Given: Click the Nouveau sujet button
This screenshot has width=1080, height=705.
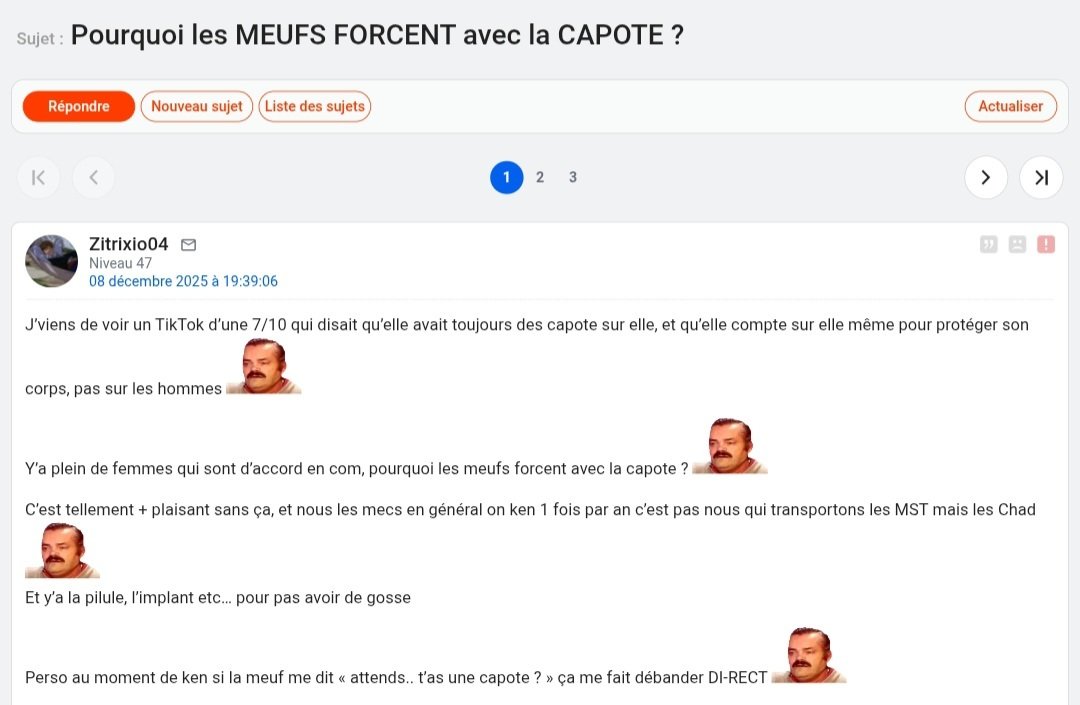Looking at the screenshot, I should point(197,106).
